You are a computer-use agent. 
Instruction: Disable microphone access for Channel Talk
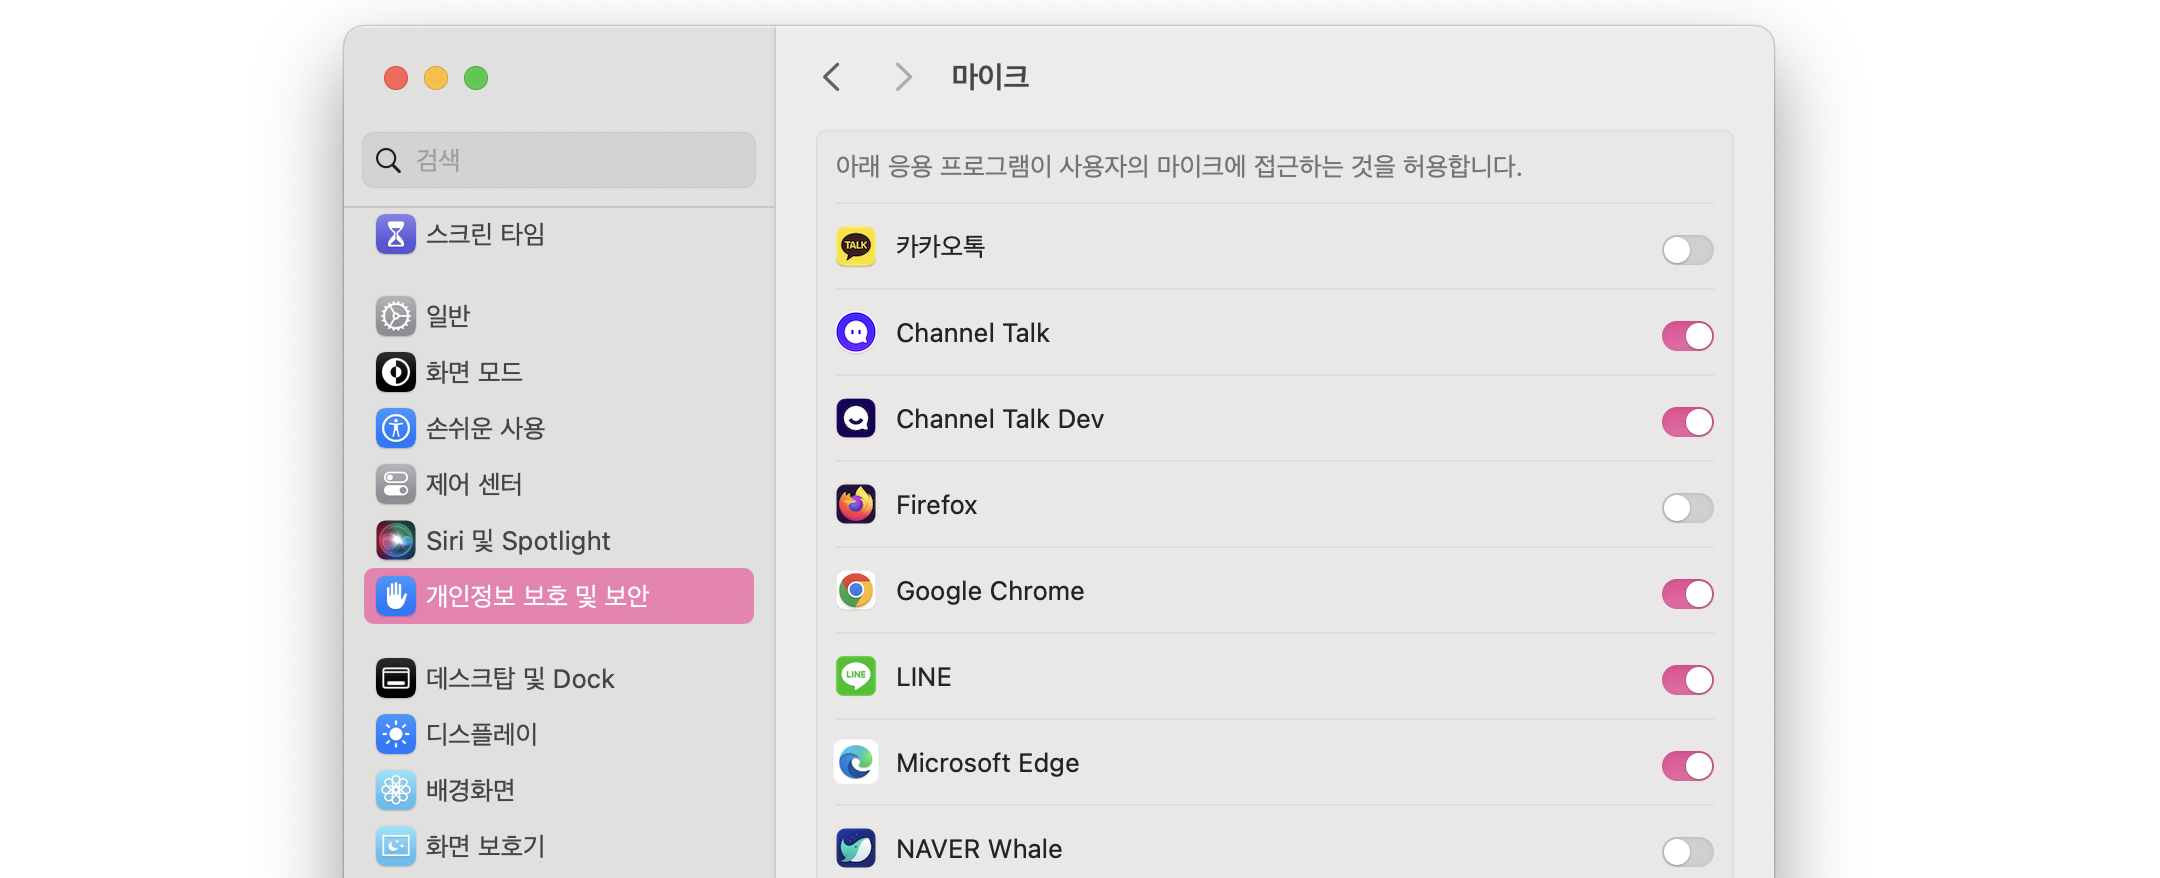1688,336
